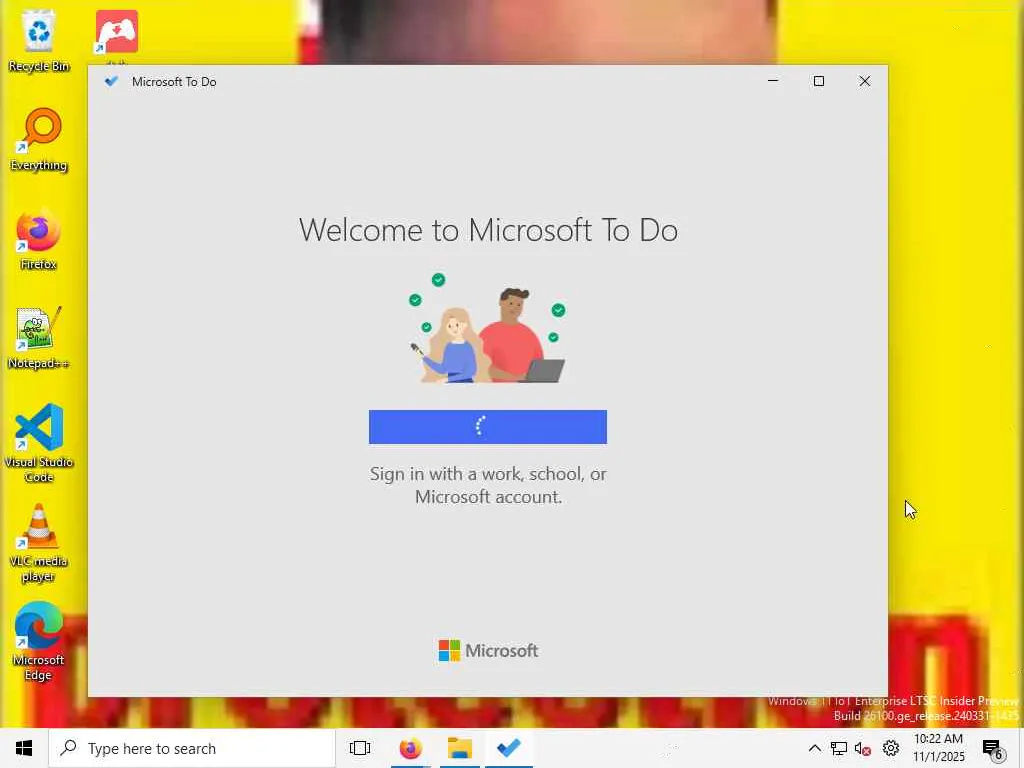Open the notification center with 6 notifications
This screenshot has width=1024, height=768.
(x=993, y=749)
